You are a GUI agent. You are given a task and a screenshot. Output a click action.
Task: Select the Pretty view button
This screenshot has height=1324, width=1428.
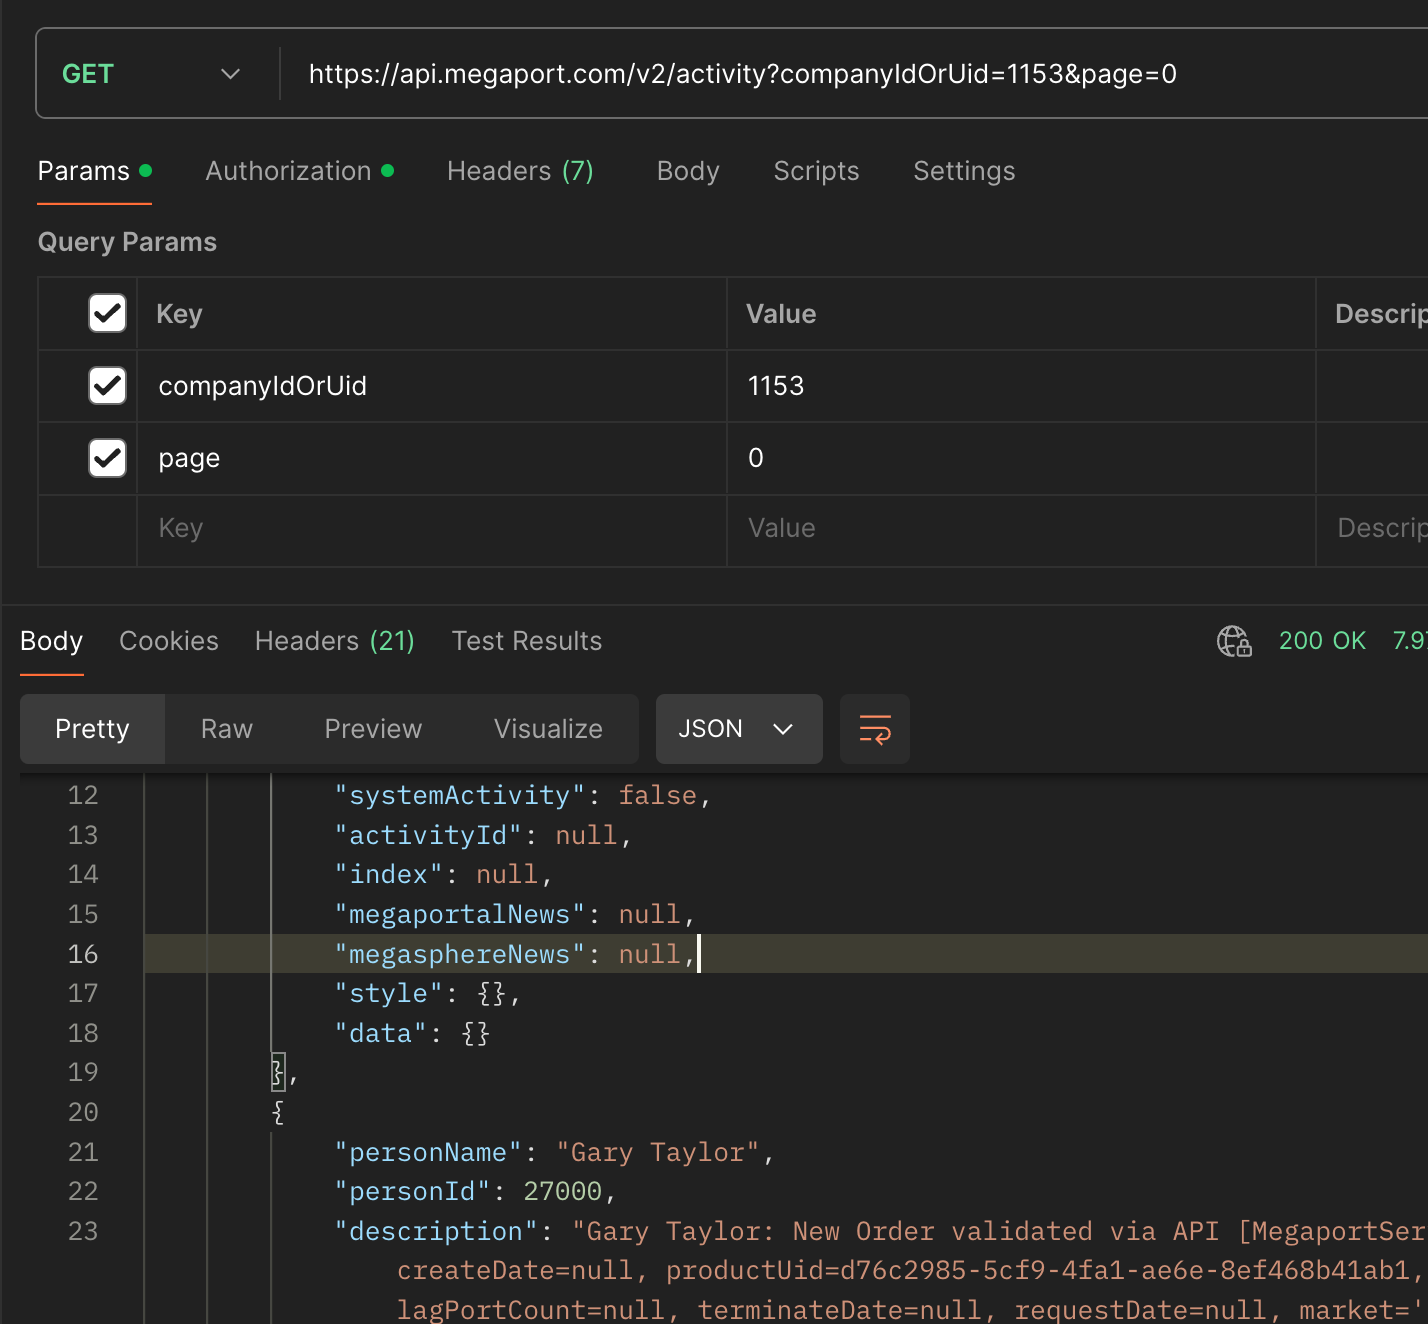click(x=92, y=729)
